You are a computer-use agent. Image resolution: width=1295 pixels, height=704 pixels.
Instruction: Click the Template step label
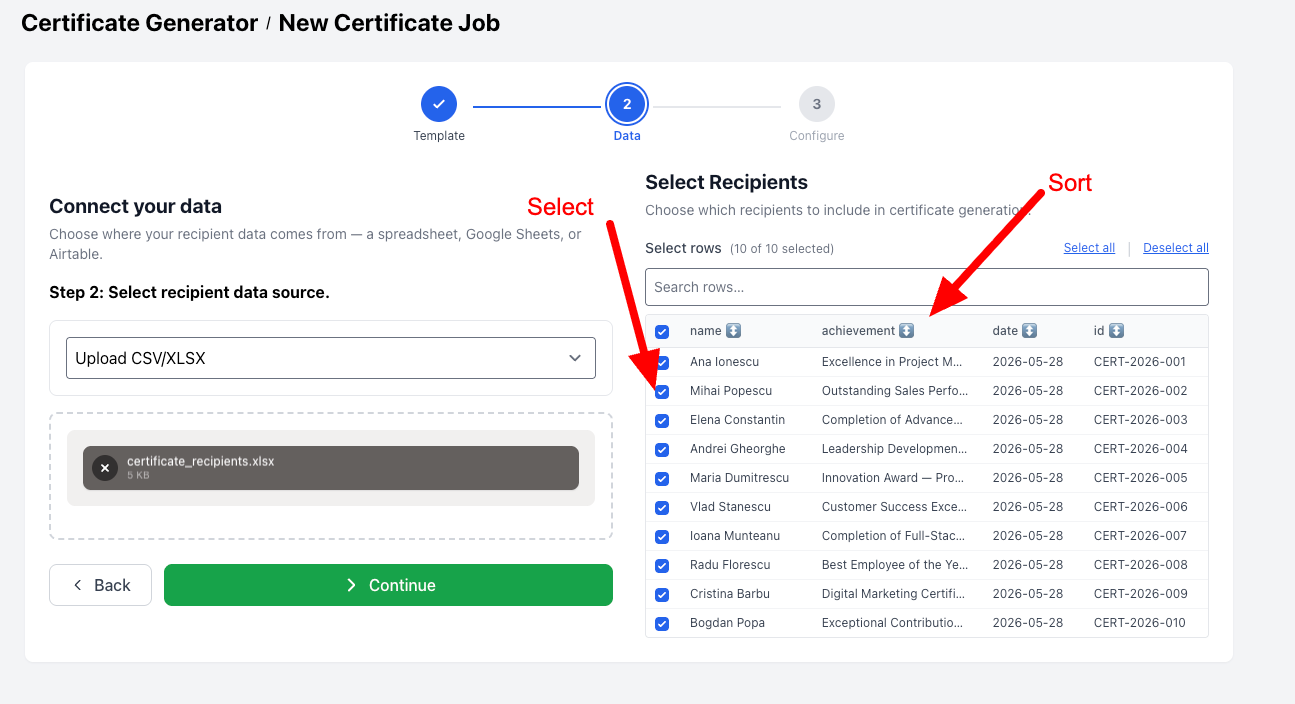point(439,136)
